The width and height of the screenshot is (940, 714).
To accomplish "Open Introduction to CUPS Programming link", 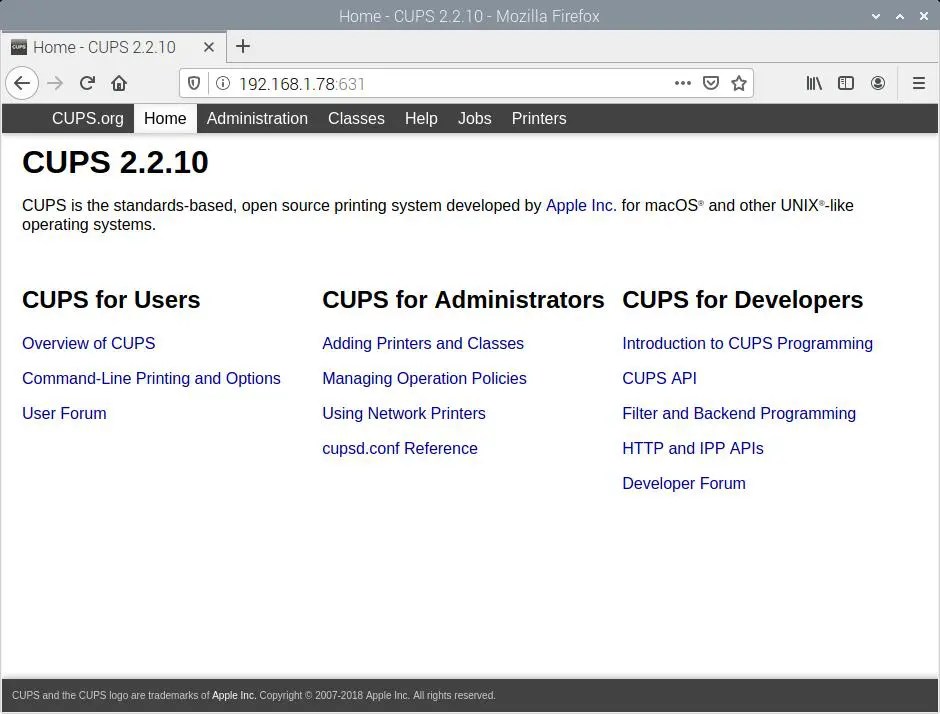I will coord(748,344).
